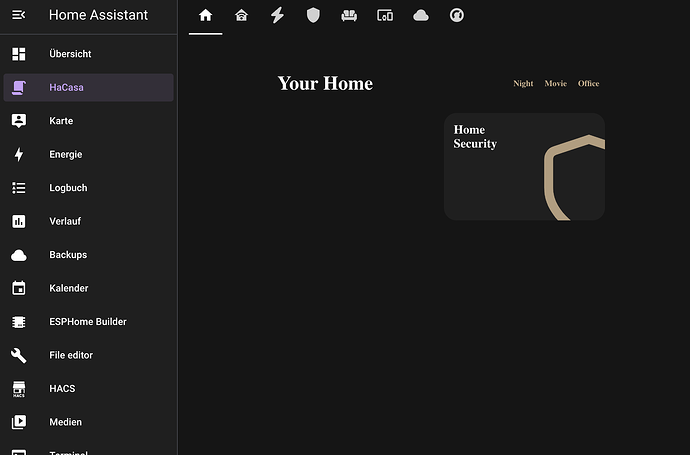This screenshot has width=690, height=455.
Task: Click the Logbuch list icon
Action: click(18, 187)
